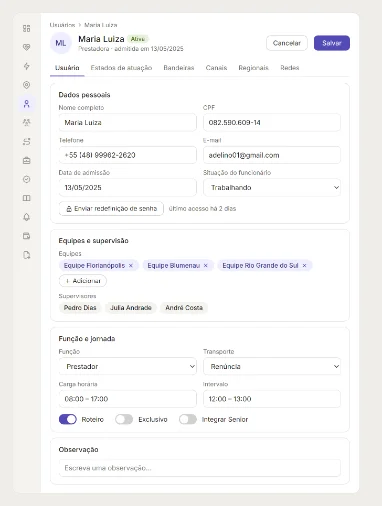Open the briefcase sidebar icon
The width and height of the screenshot is (382, 506).
(x=27, y=160)
